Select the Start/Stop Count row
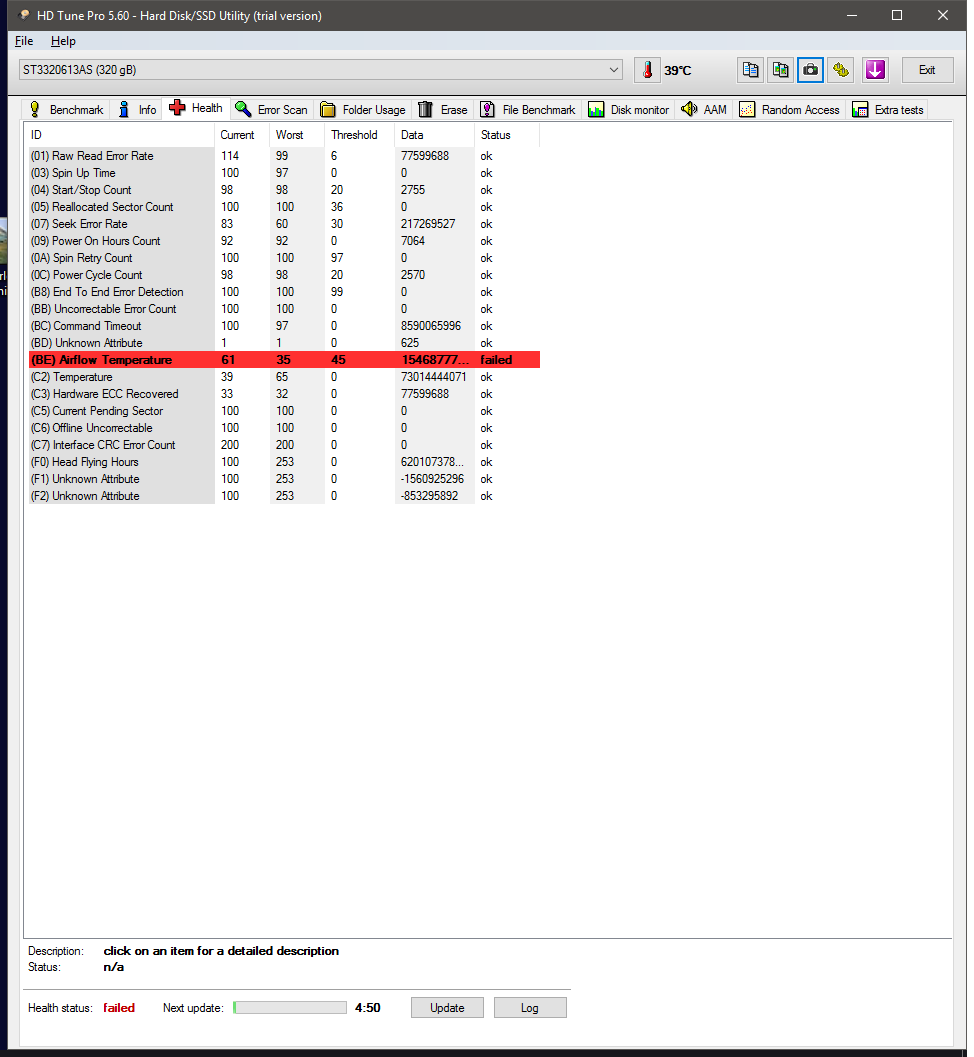Screen dimensions: 974x1057 [x=284, y=190]
